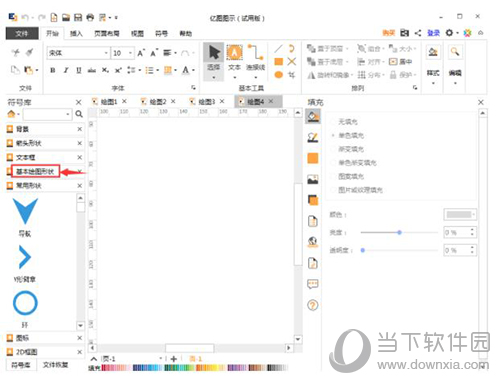500x383 pixels.
Task: Add a new page with plus button
Action: tap(173, 359)
